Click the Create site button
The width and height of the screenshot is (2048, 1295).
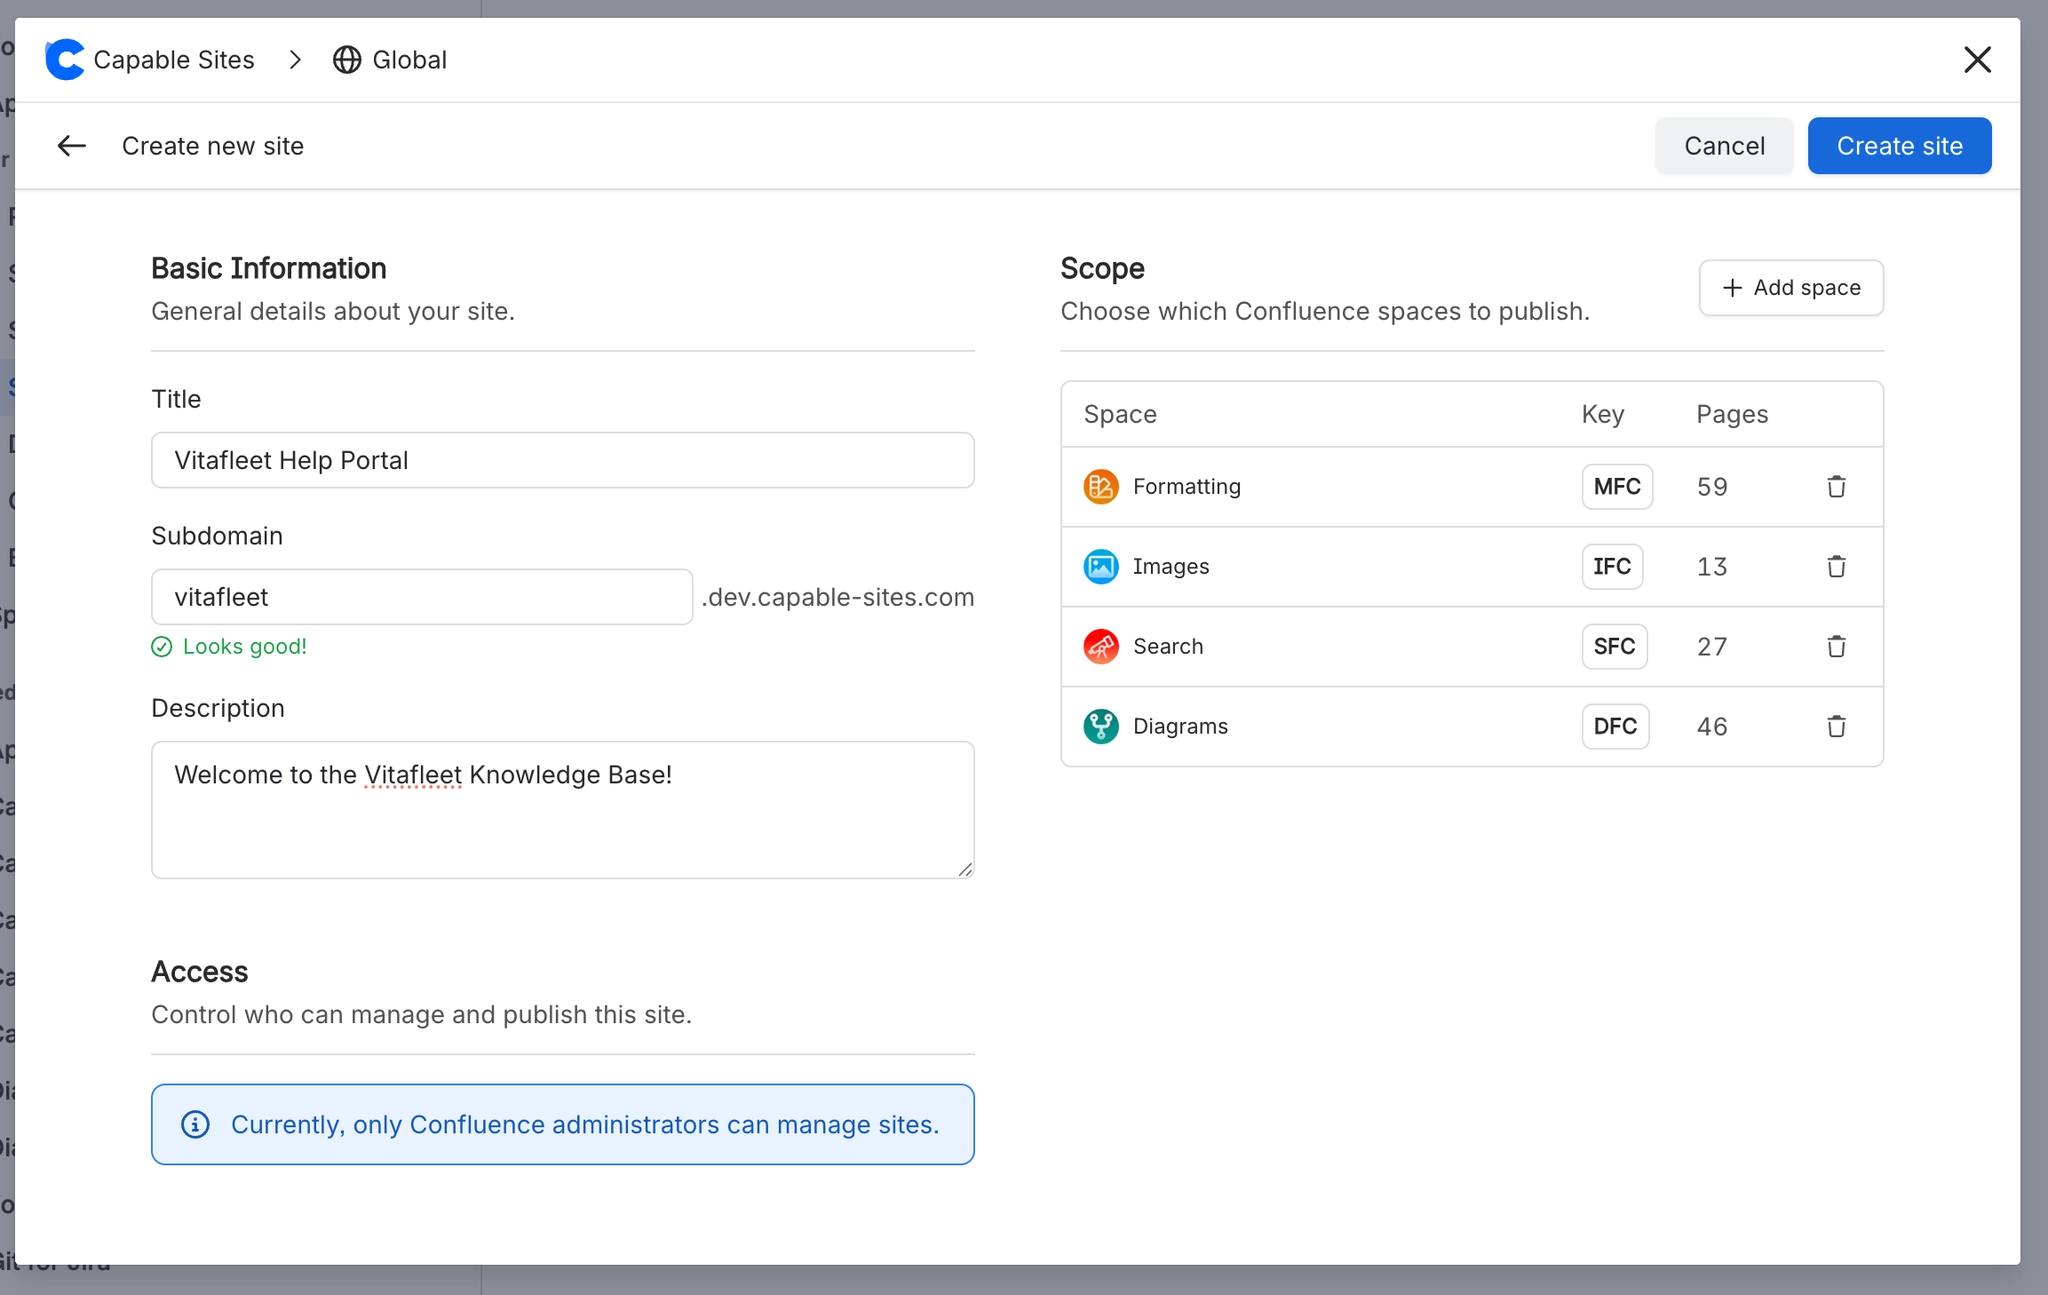click(x=1899, y=146)
